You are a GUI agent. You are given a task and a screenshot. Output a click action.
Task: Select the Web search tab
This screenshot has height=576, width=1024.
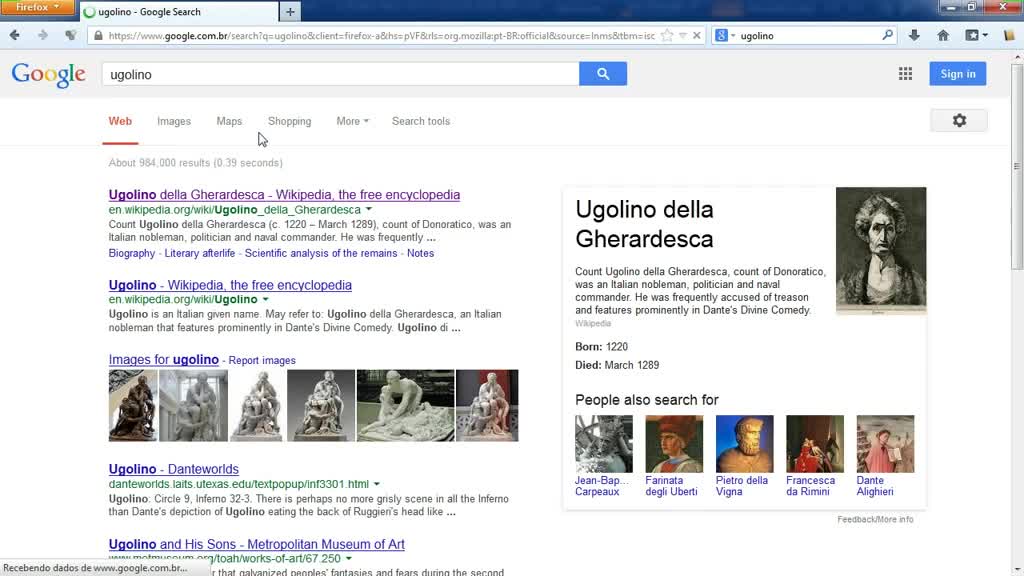tap(120, 121)
